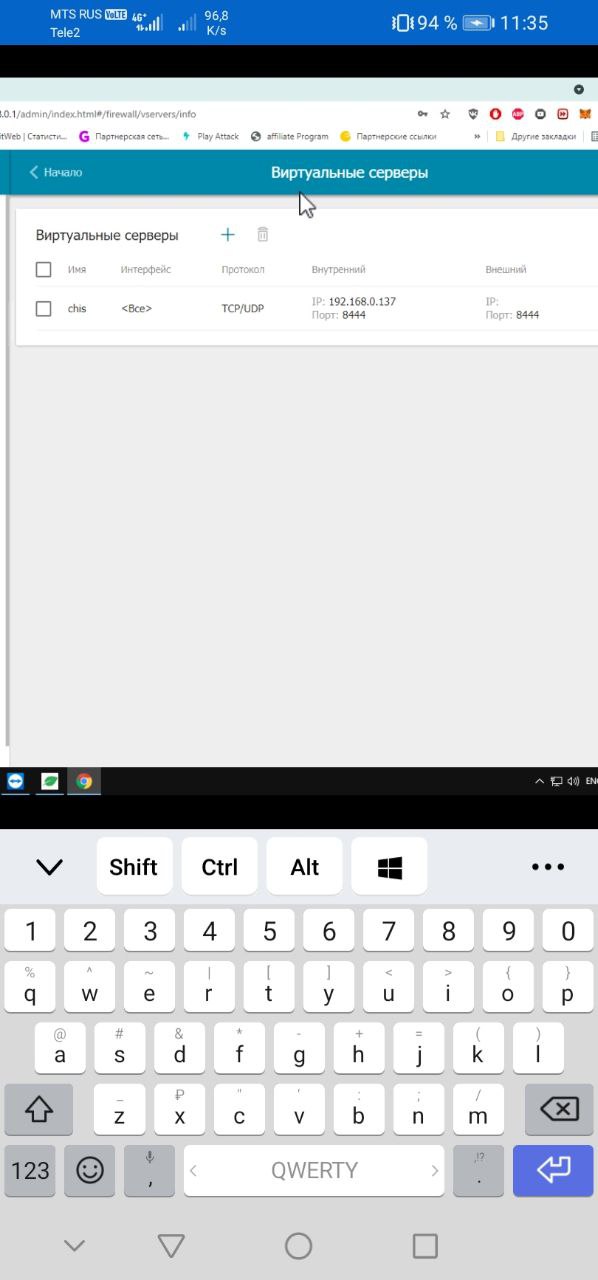Tick the select-all checkbox in the table header

coord(43,269)
